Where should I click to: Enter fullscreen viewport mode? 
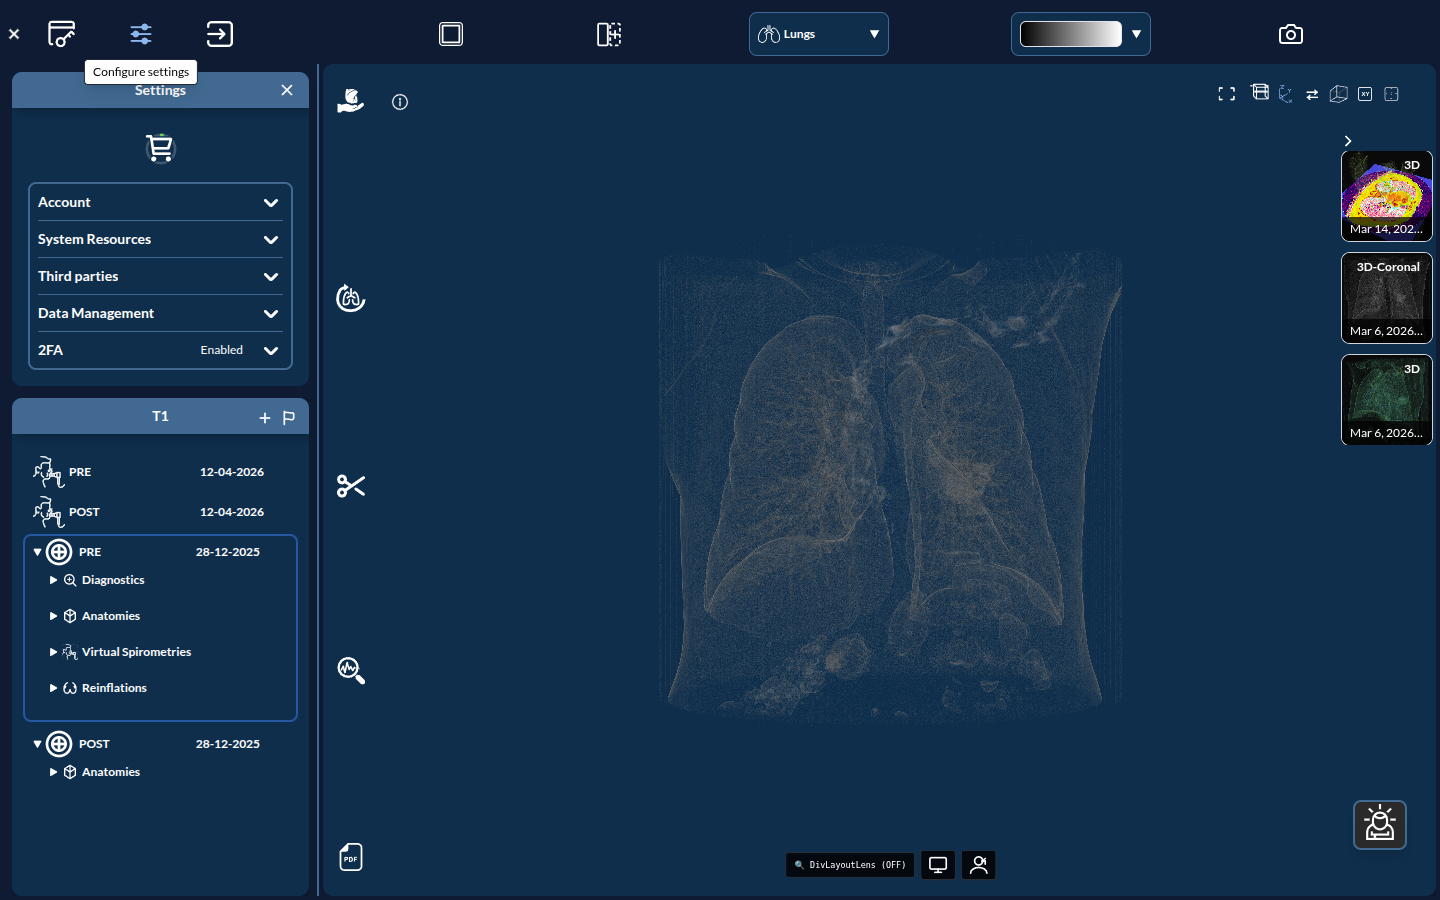(x=1227, y=94)
